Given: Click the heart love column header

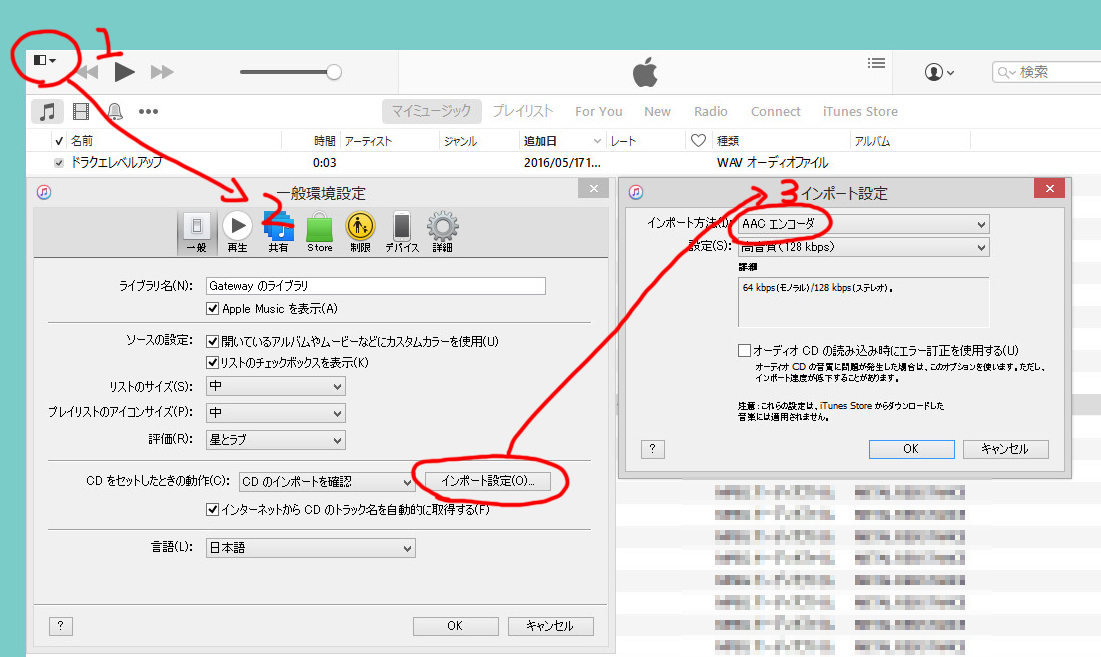Looking at the screenshot, I should click(x=698, y=140).
